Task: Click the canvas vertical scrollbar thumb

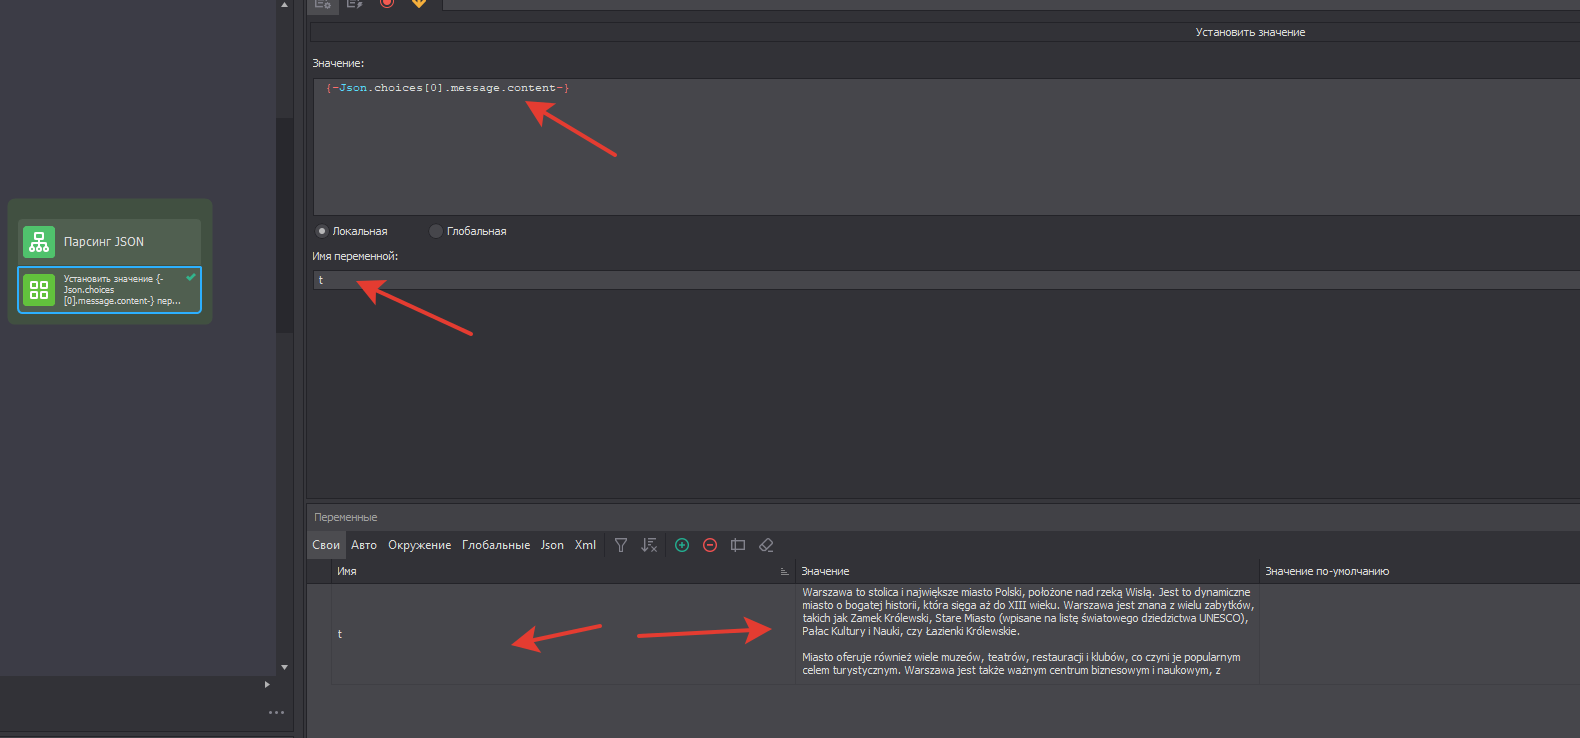Action: pyautogui.click(x=285, y=225)
